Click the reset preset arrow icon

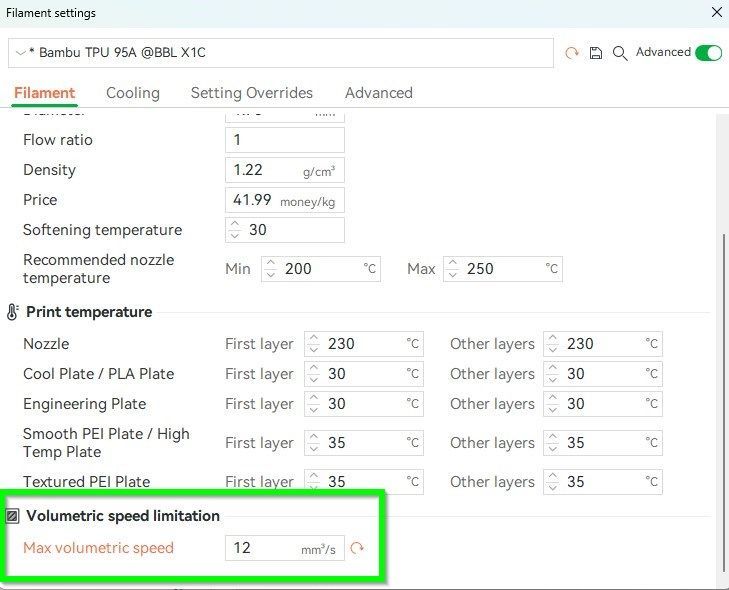(x=571, y=53)
